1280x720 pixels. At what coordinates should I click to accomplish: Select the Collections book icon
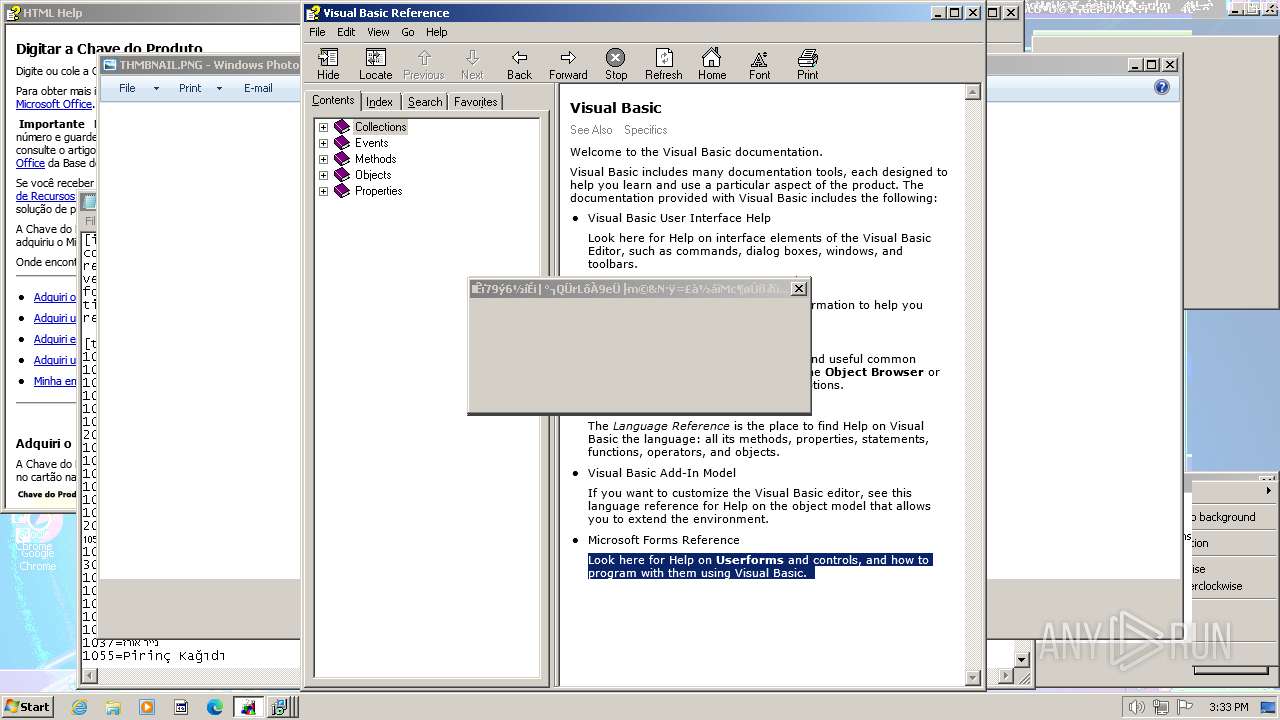click(342, 127)
